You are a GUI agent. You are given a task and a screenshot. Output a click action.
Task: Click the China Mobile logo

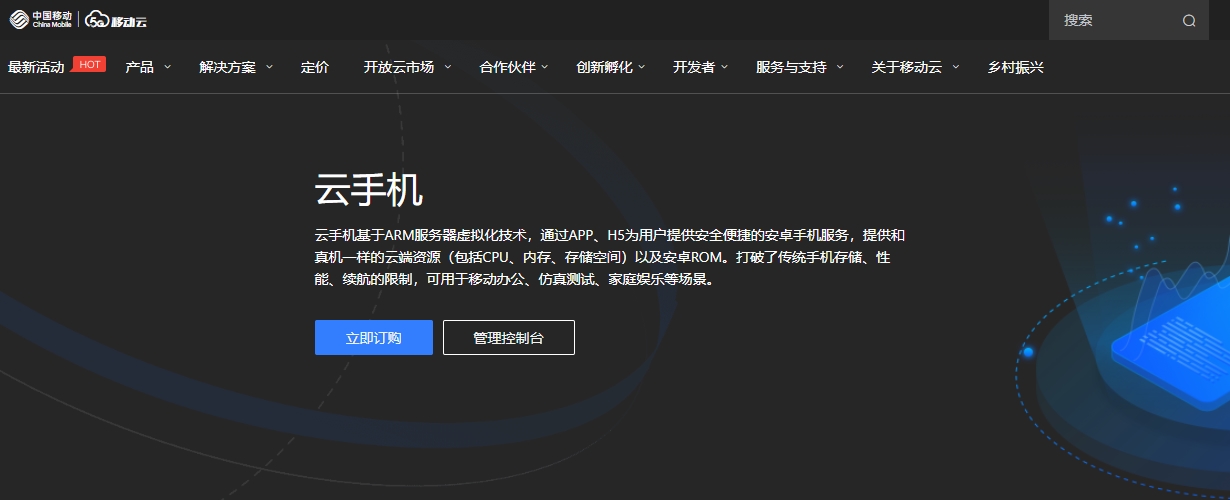pyautogui.click(x=41, y=20)
